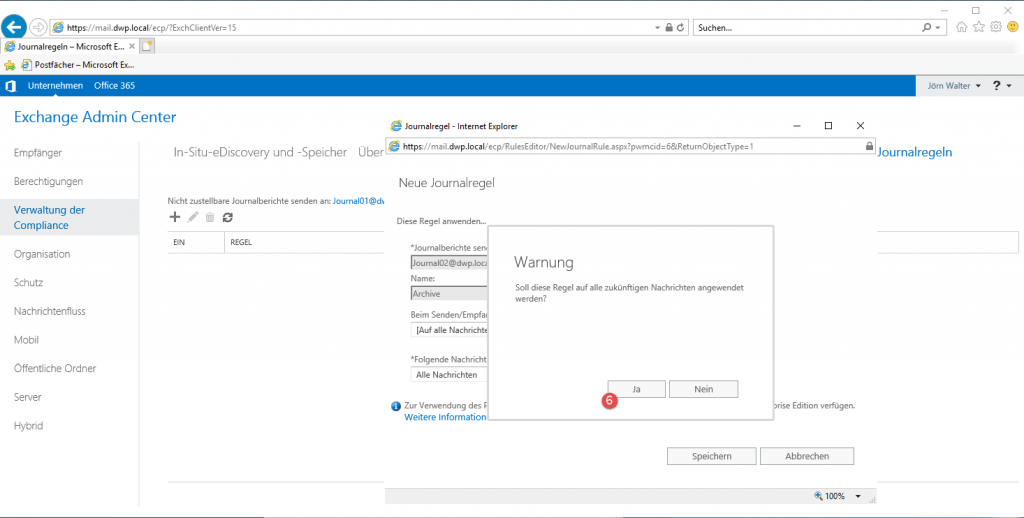The width and height of the screenshot is (1024, 518).
Task: Open the favorites star icon
Action: click(979, 27)
